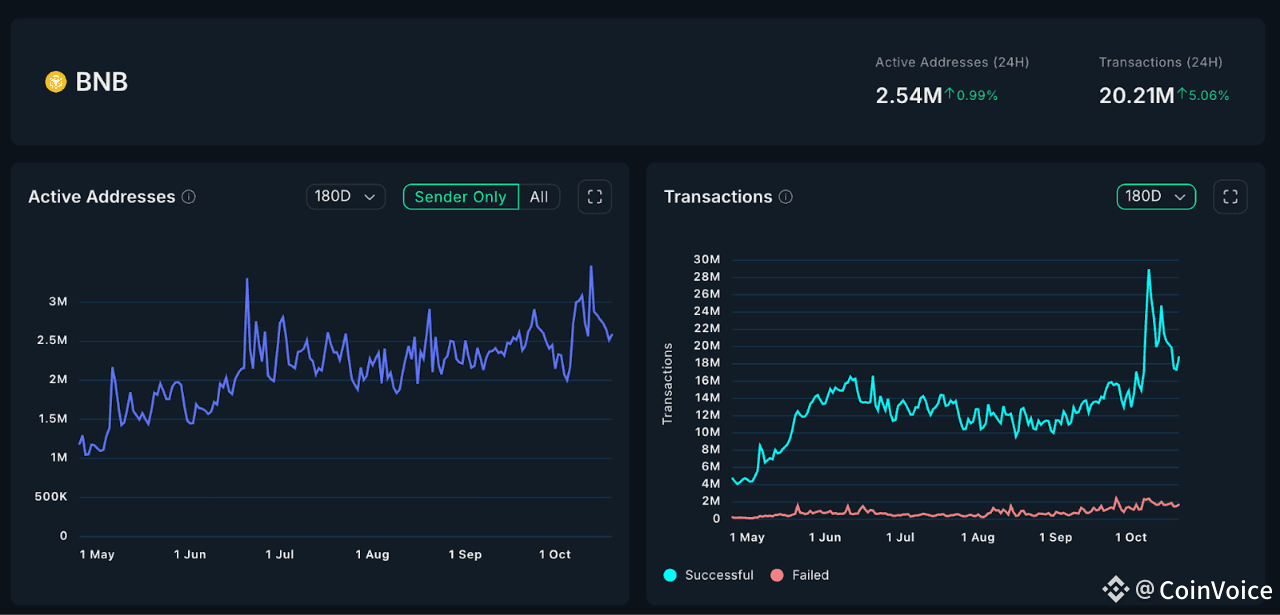Click the Active Addresses info icon
Viewport: 1280px width, 615px height.
(189, 197)
